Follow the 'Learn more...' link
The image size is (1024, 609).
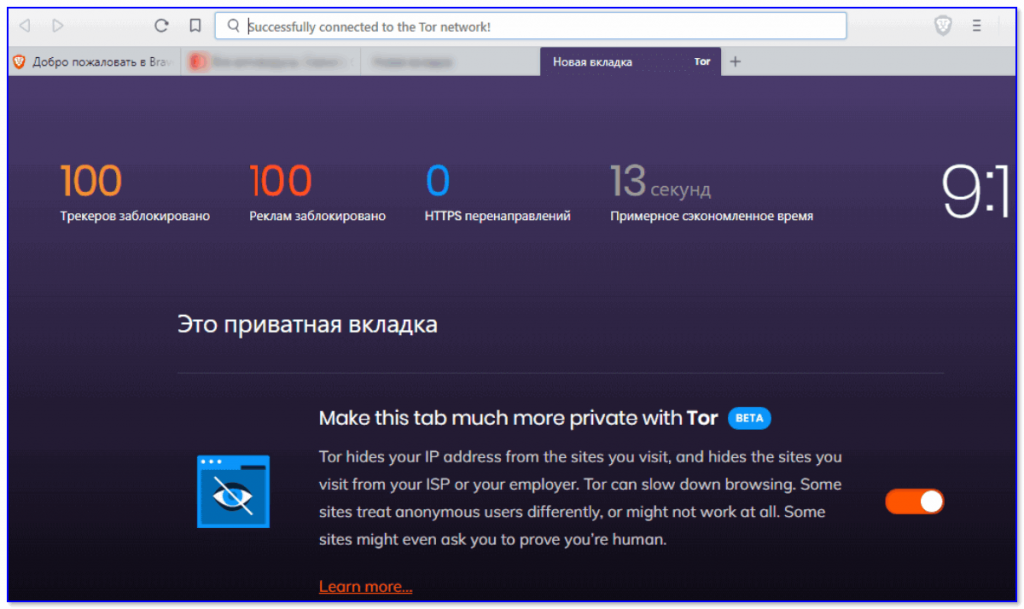point(365,587)
